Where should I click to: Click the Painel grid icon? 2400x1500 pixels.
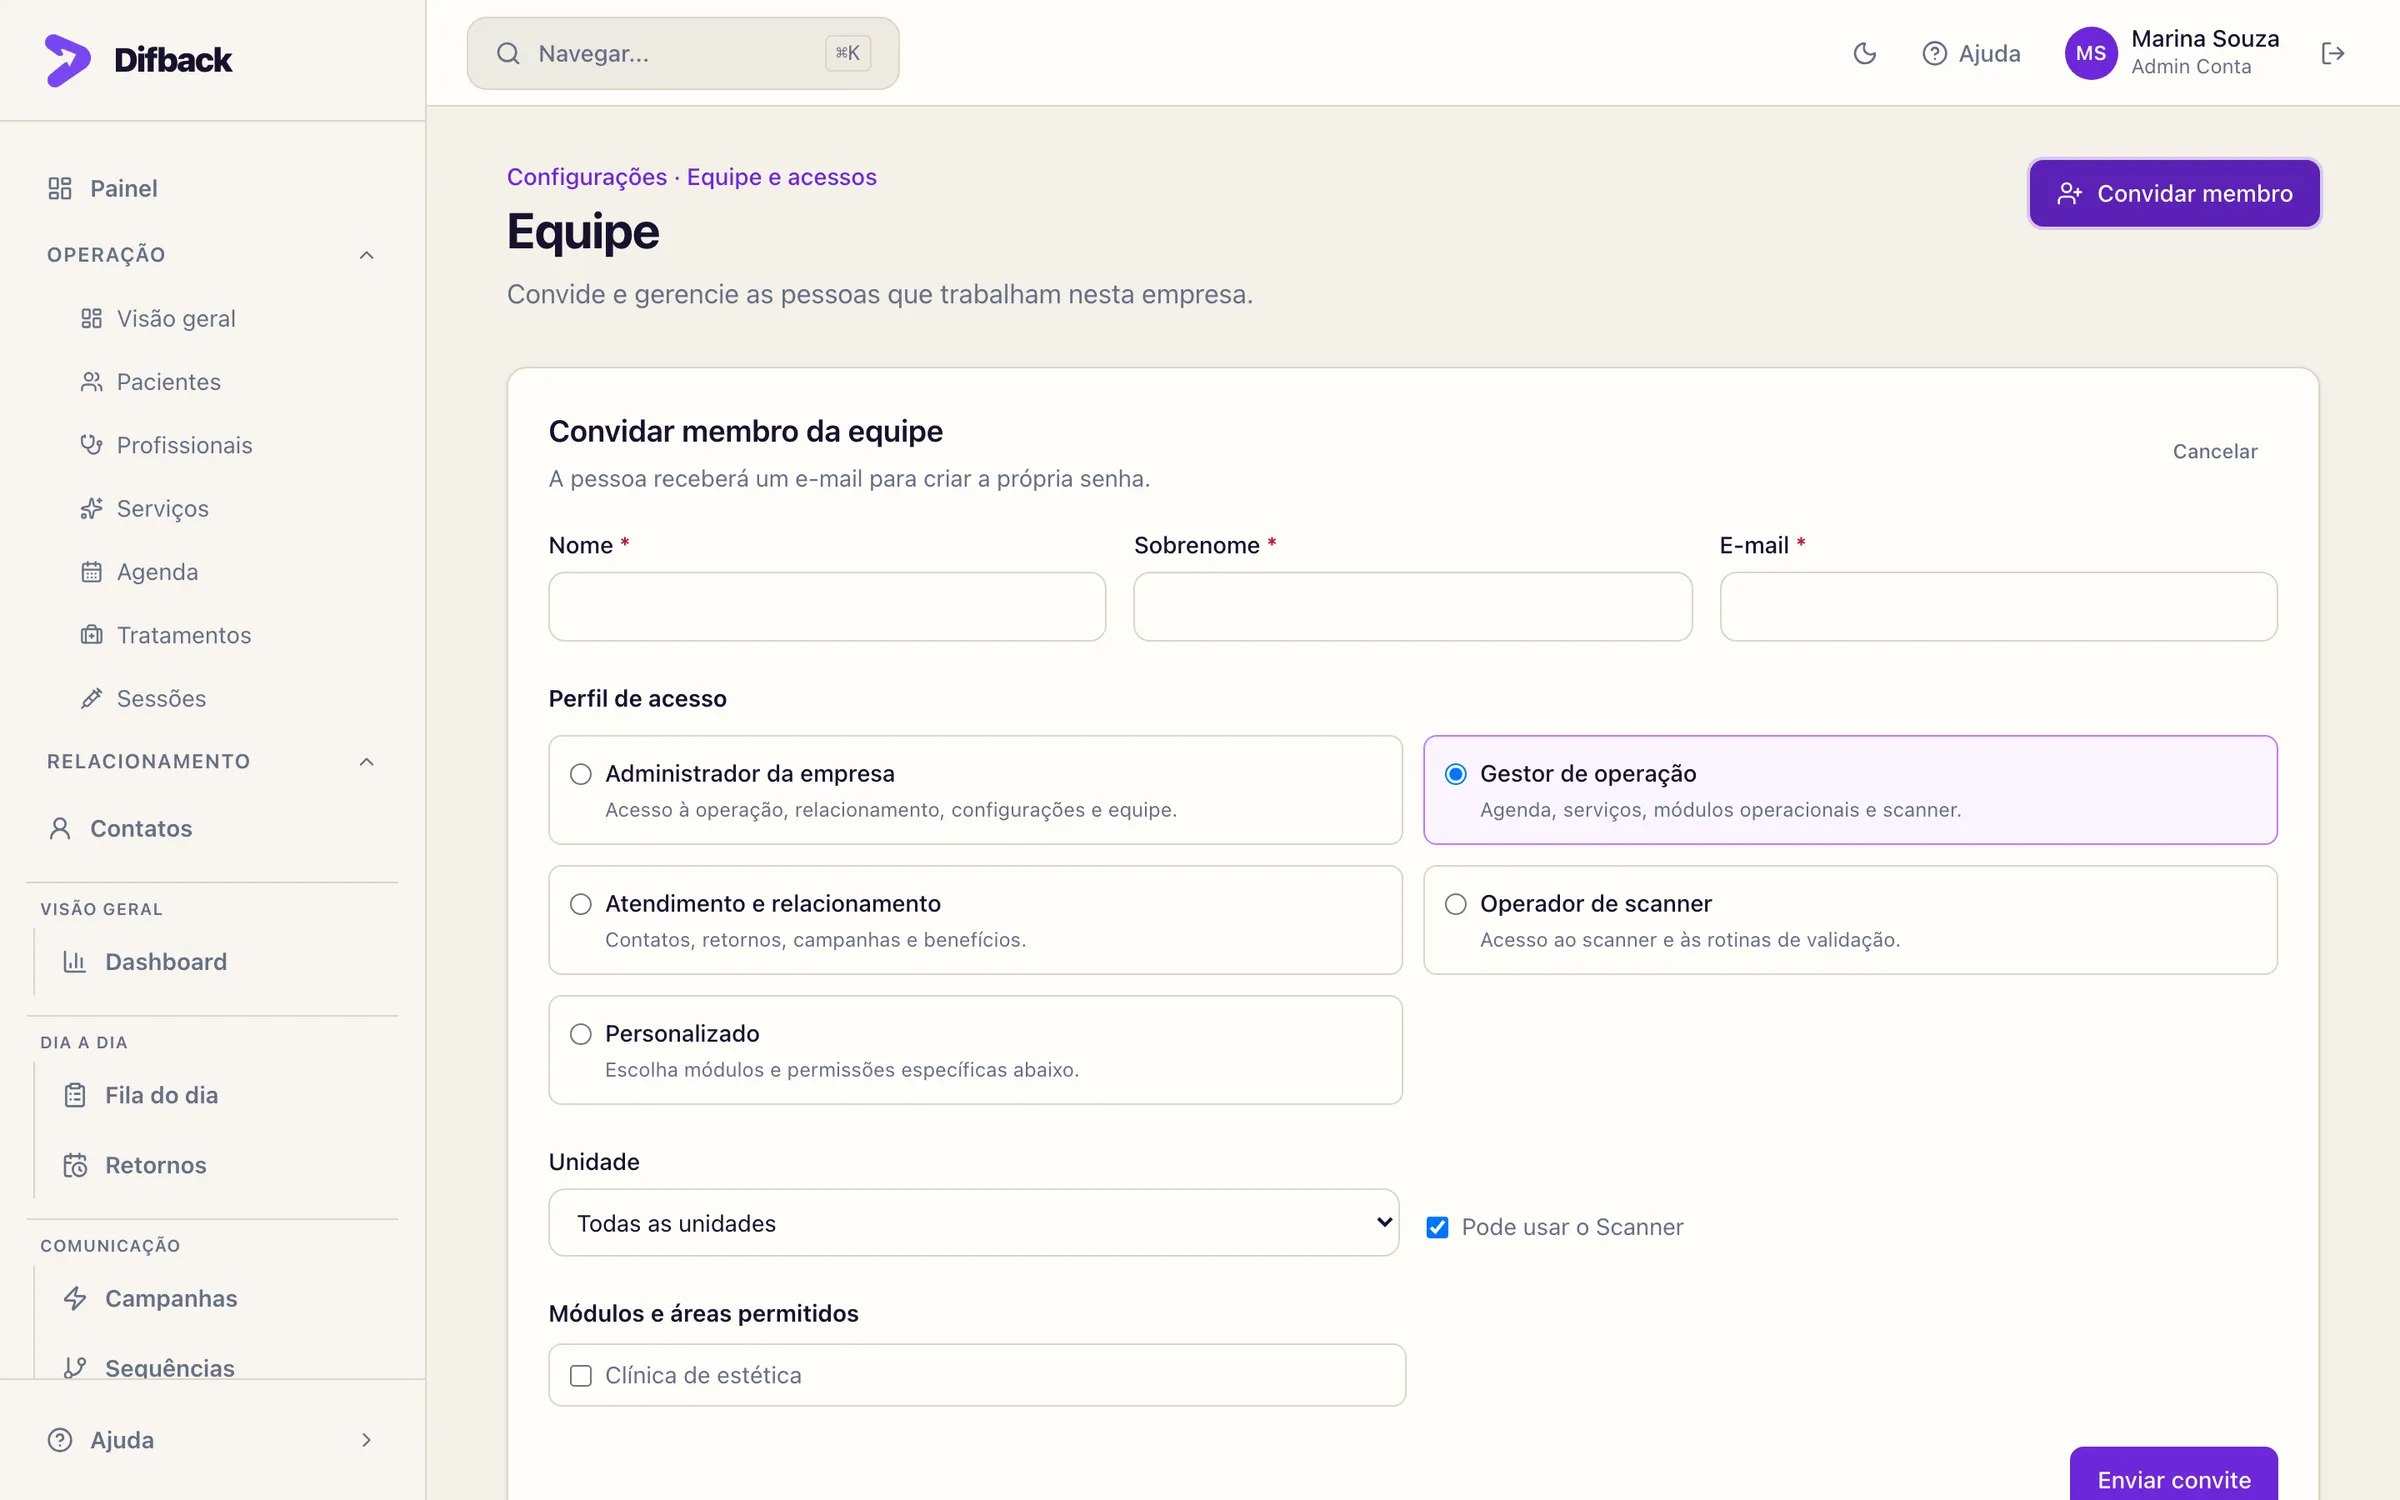click(x=60, y=188)
